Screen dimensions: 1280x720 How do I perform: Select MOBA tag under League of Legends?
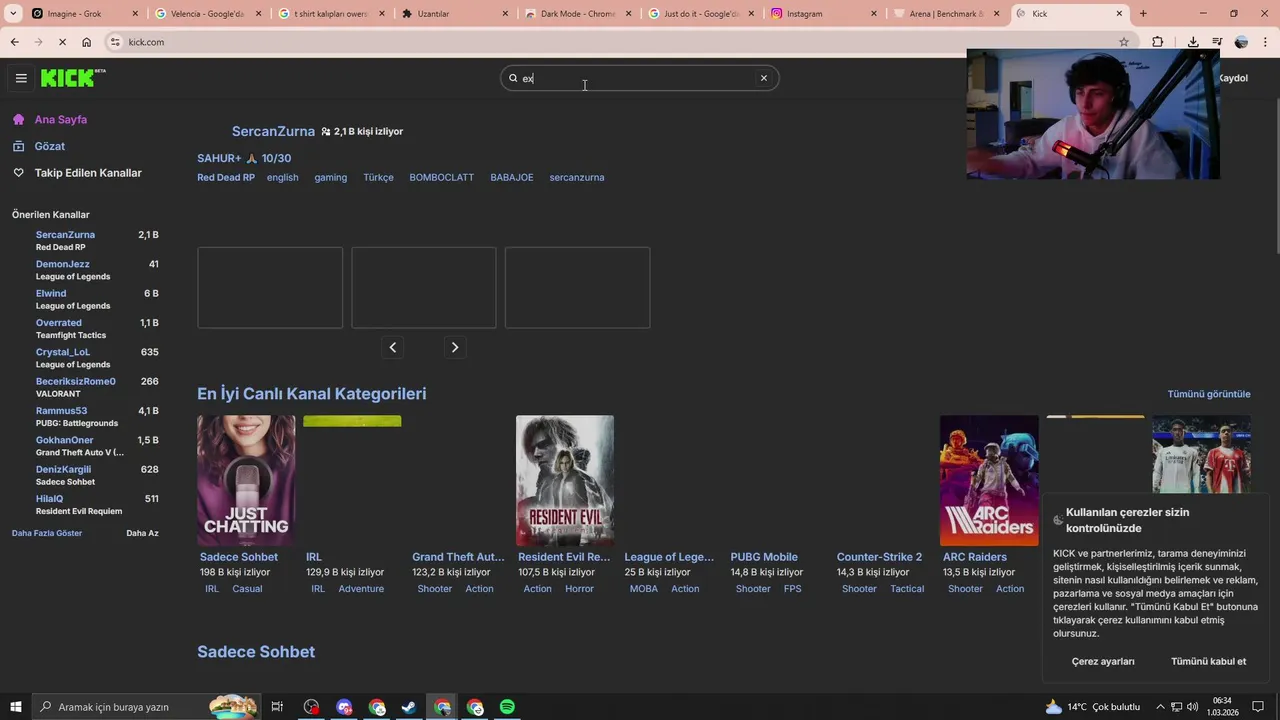pyautogui.click(x=644, y=589)
